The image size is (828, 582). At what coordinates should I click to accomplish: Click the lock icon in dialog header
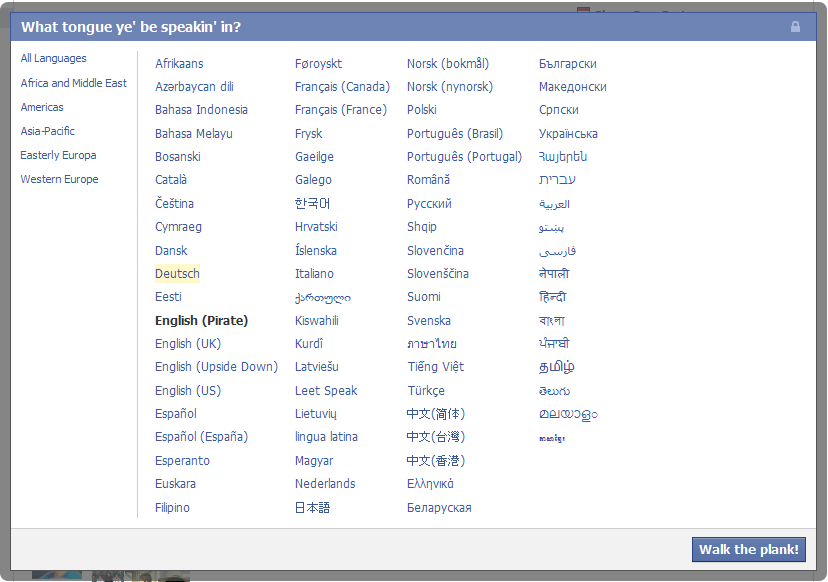click(795, 26)
